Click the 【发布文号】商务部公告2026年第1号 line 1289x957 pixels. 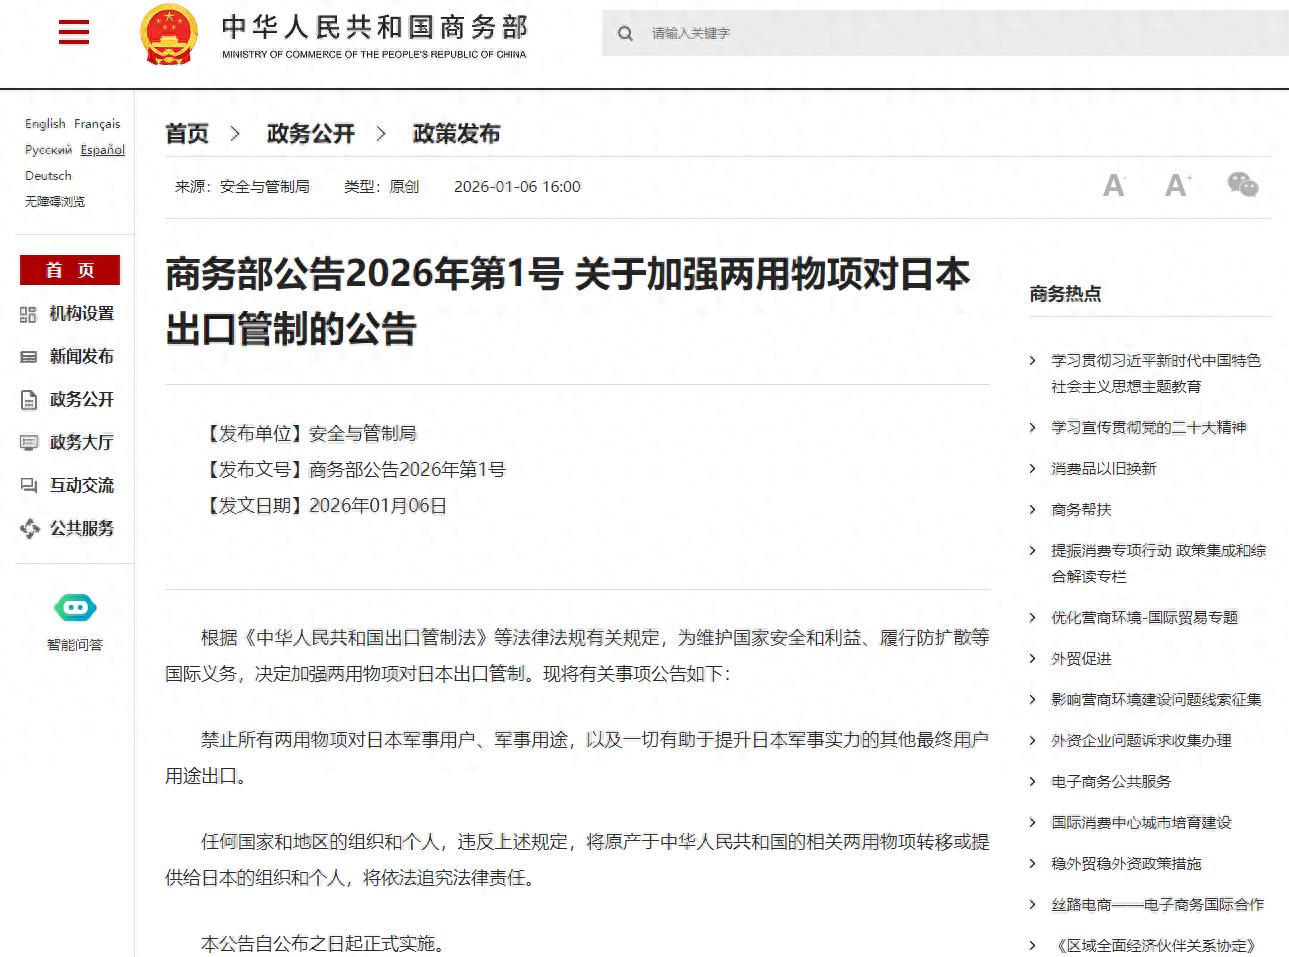354,470
